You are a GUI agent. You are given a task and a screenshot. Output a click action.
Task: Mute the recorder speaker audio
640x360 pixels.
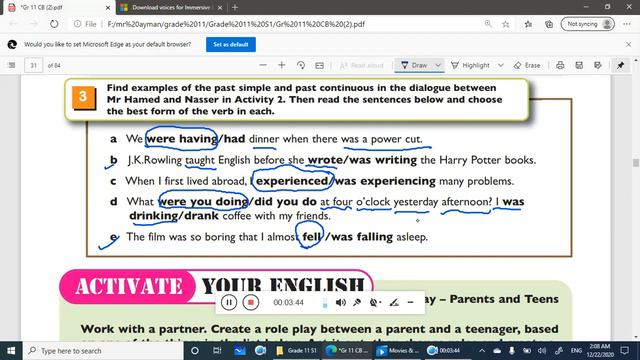click(340, 302)
